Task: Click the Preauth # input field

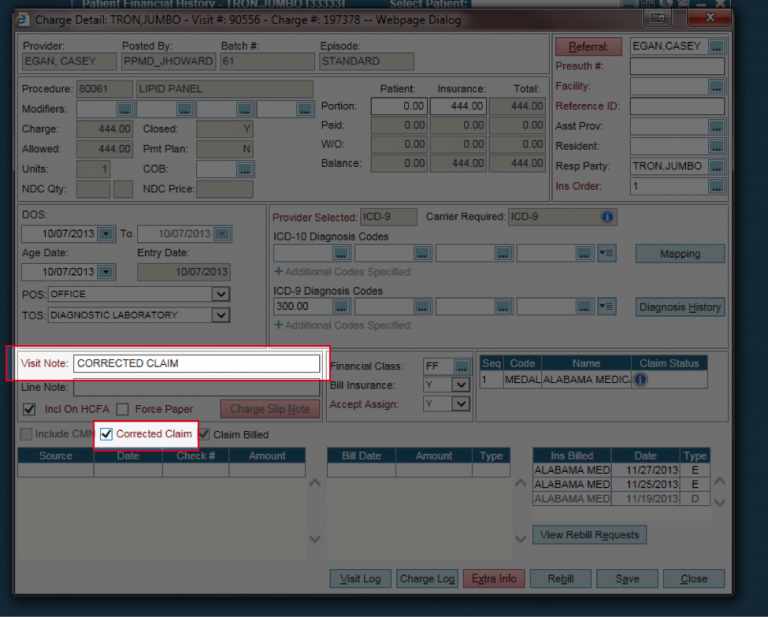Action: (677, 67)
